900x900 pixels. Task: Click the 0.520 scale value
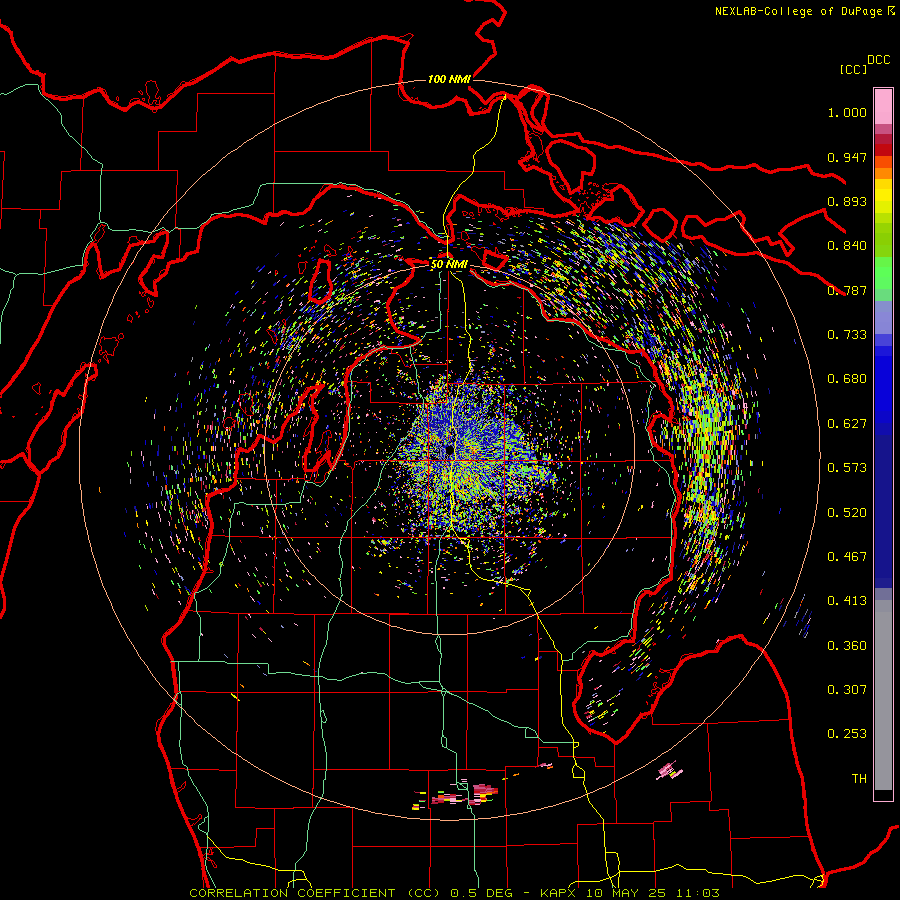point(847,513)
